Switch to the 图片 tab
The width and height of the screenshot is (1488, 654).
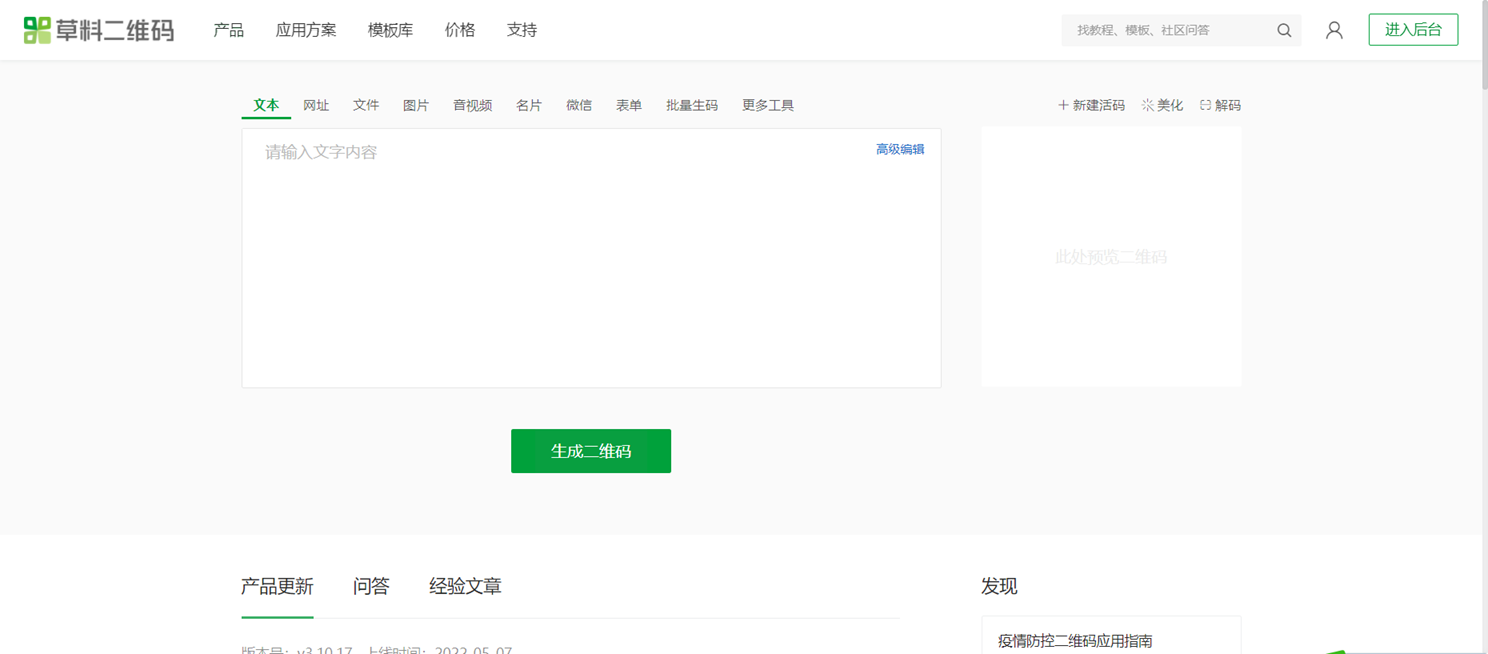pos(416,105)
